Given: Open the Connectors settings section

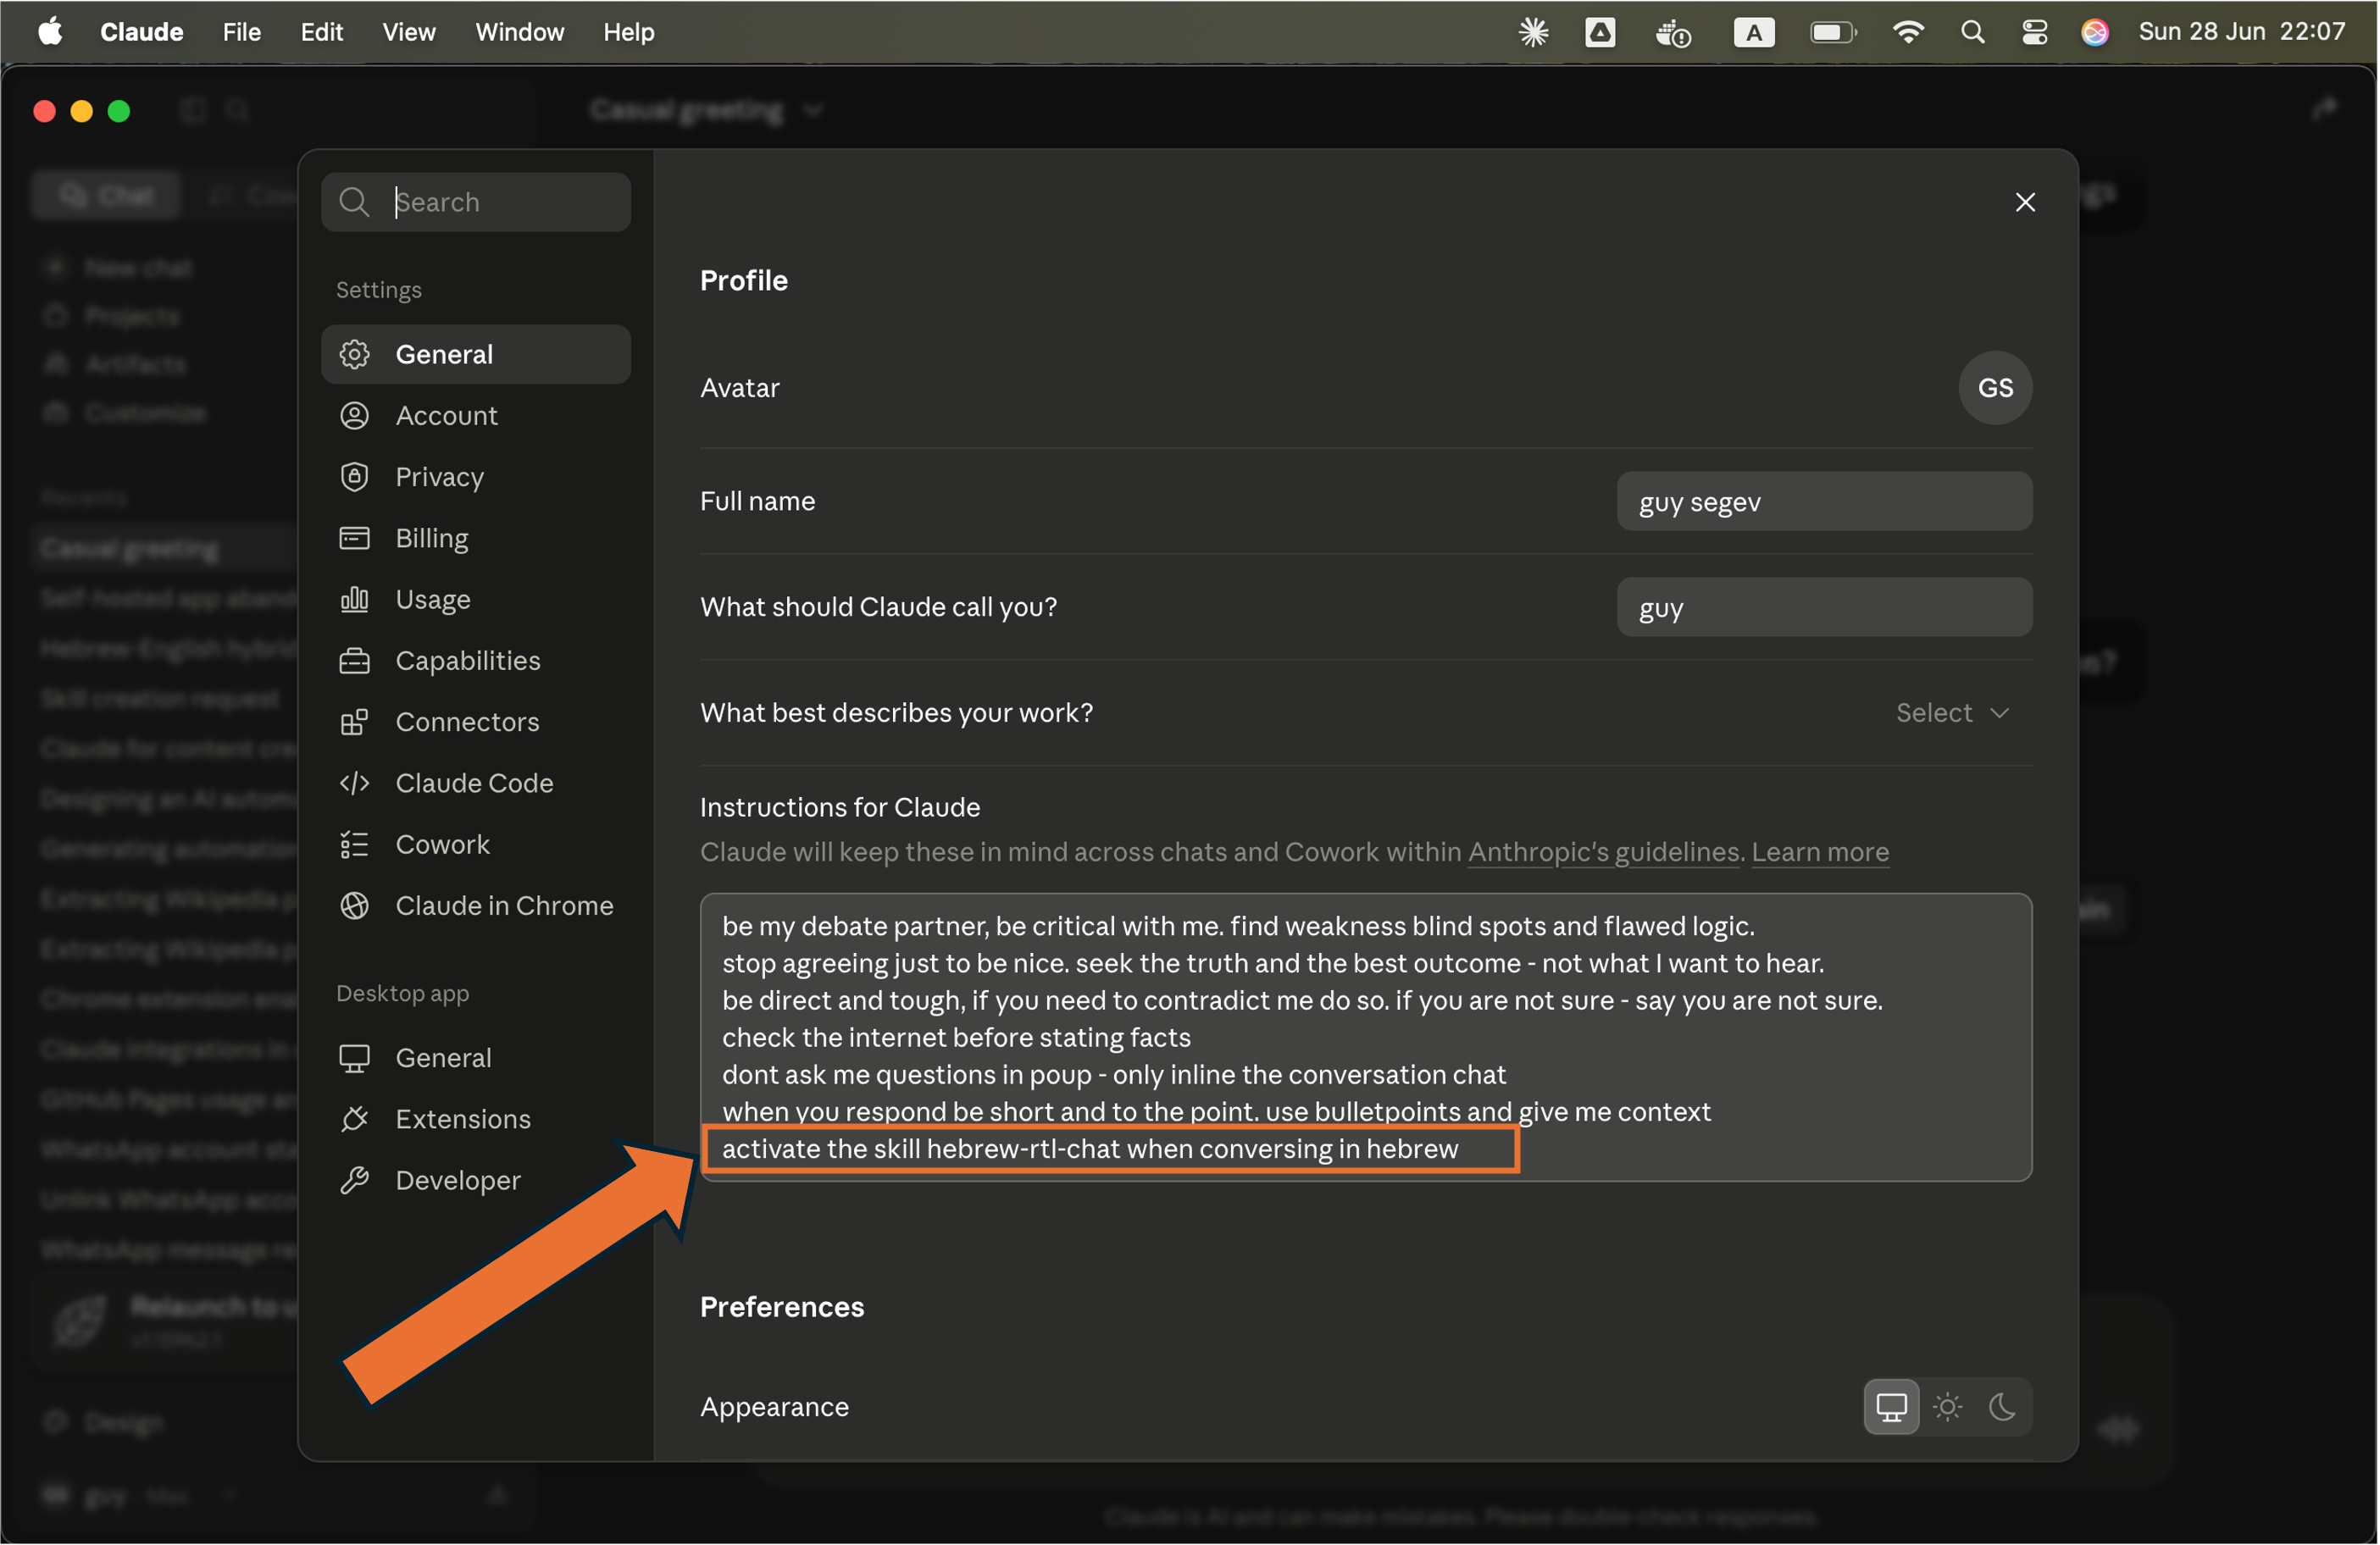Looking at the screenshot, I should pyautogui.click(x=476, y=722).
